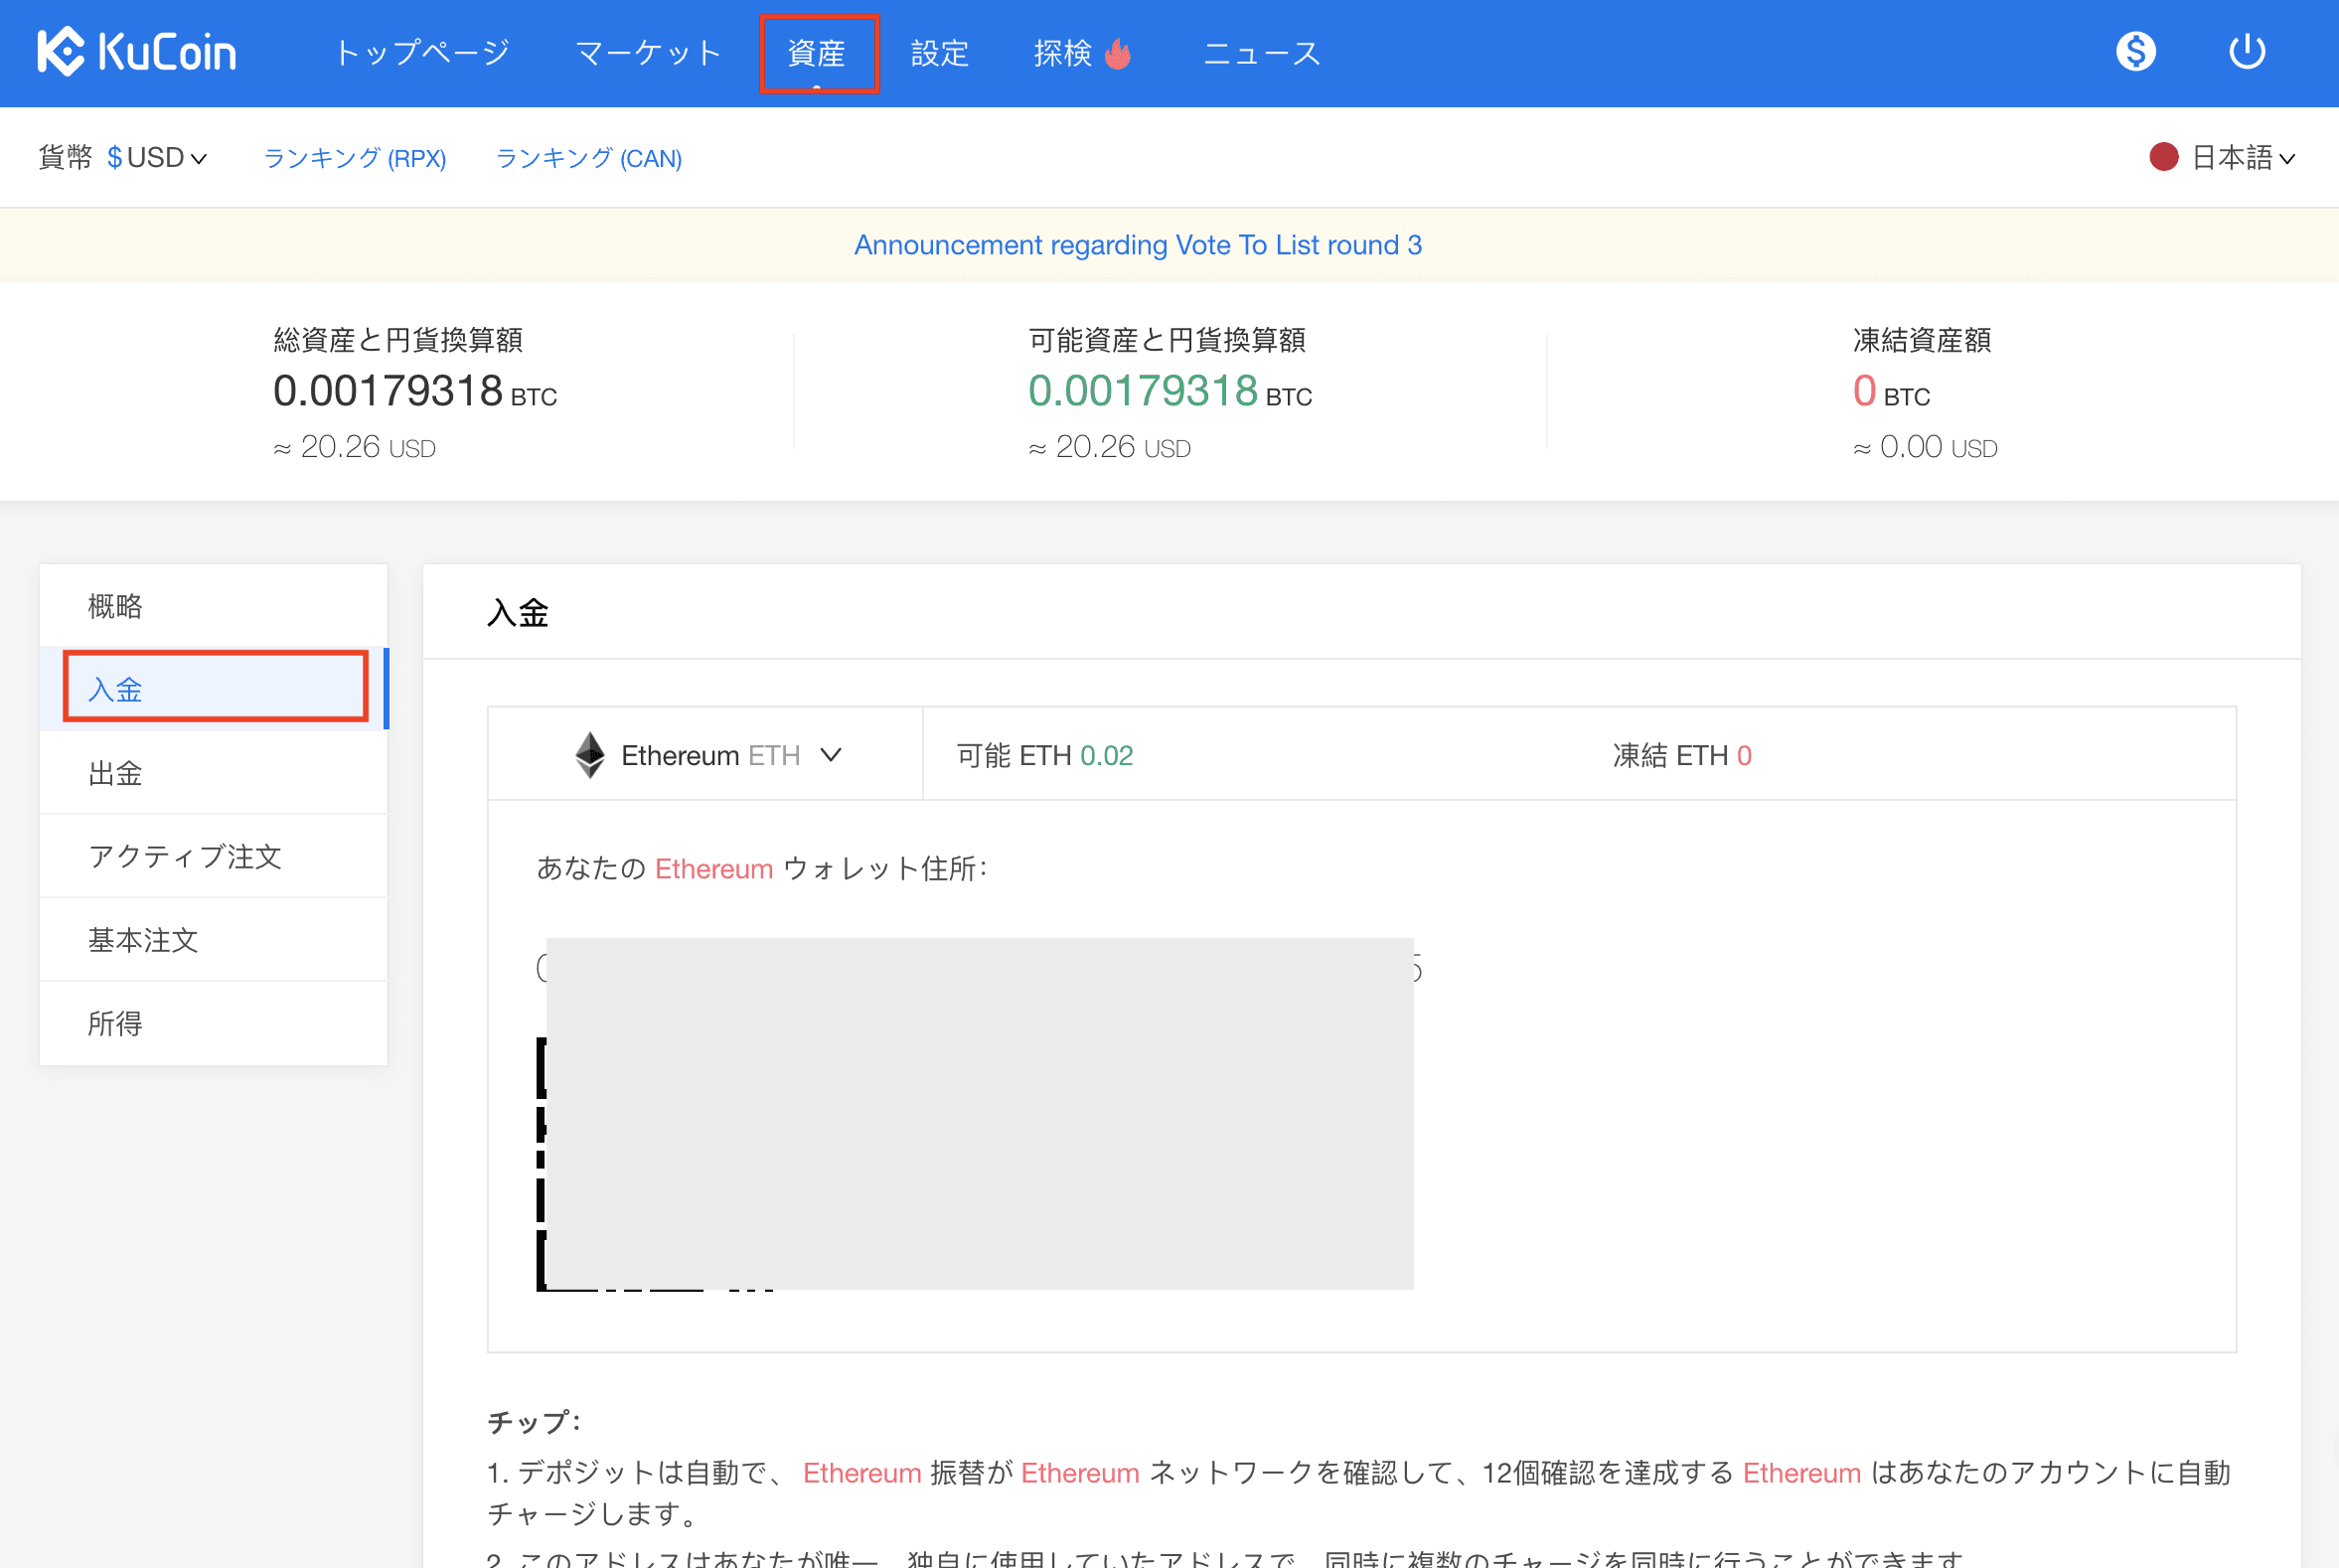The image size is (2339, 1568).
Task: Click the red Japan flag circle
Action: (2163, 157)
